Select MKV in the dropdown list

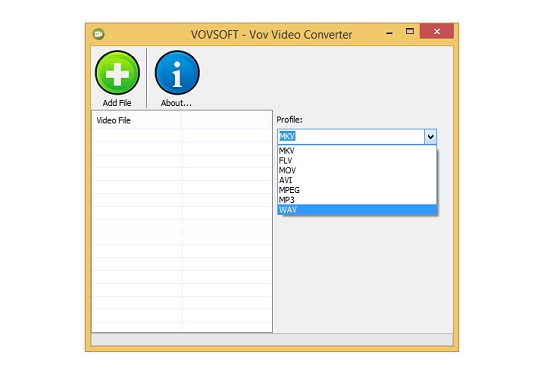(357, 151)
